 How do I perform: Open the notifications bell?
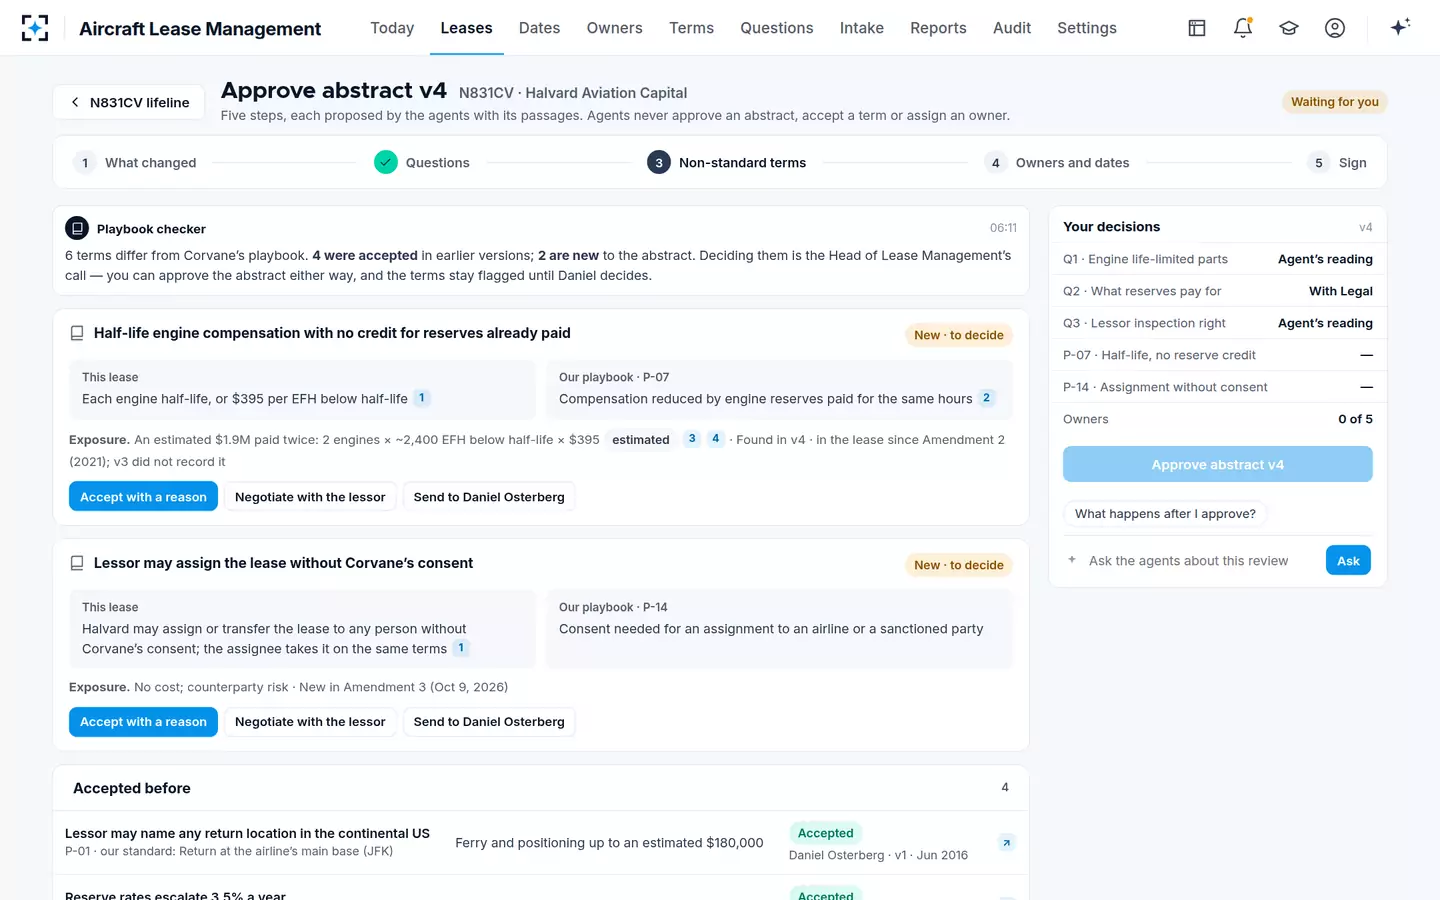coord(1243,28)
